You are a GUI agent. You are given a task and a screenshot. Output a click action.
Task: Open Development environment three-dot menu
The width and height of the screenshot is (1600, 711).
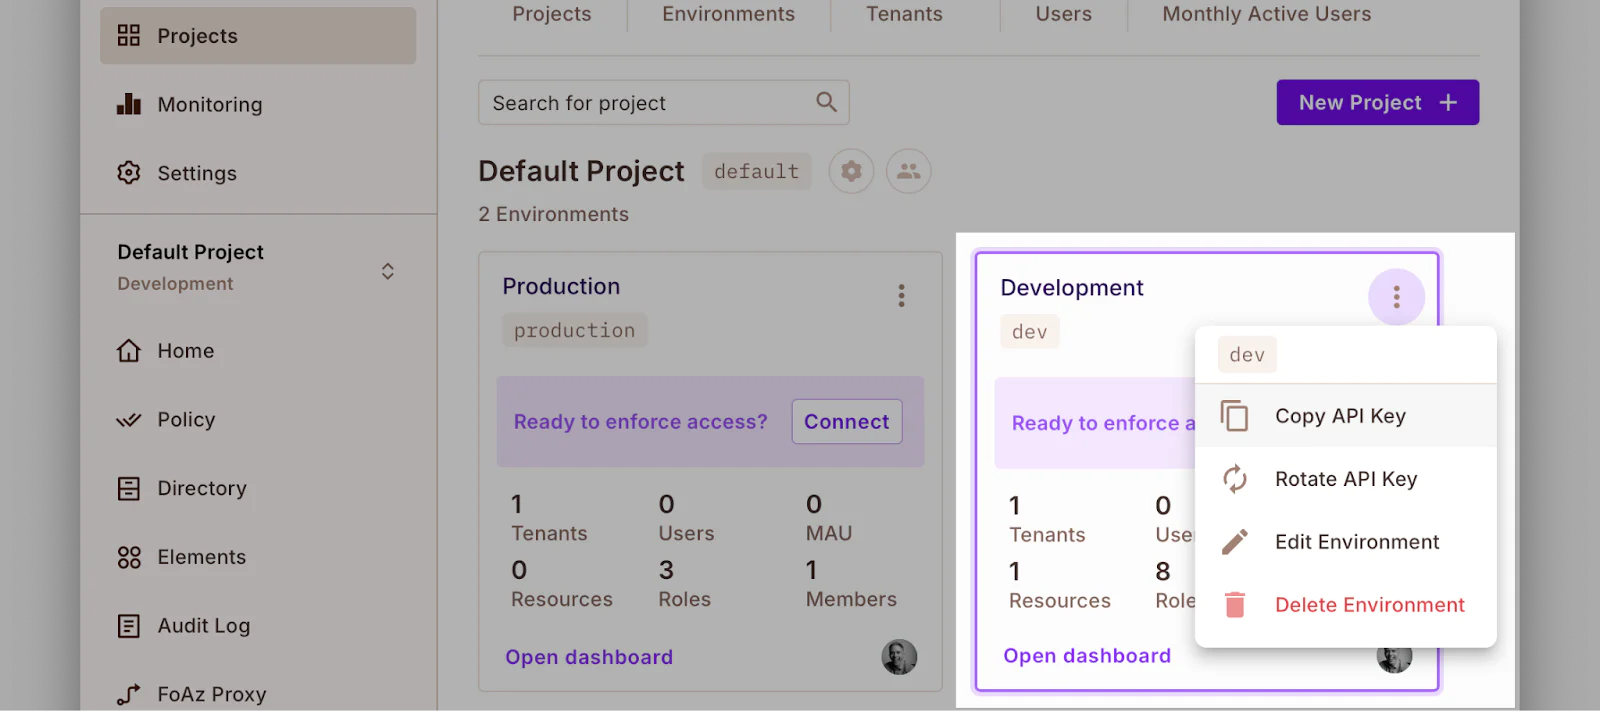tap(1396, 297)
